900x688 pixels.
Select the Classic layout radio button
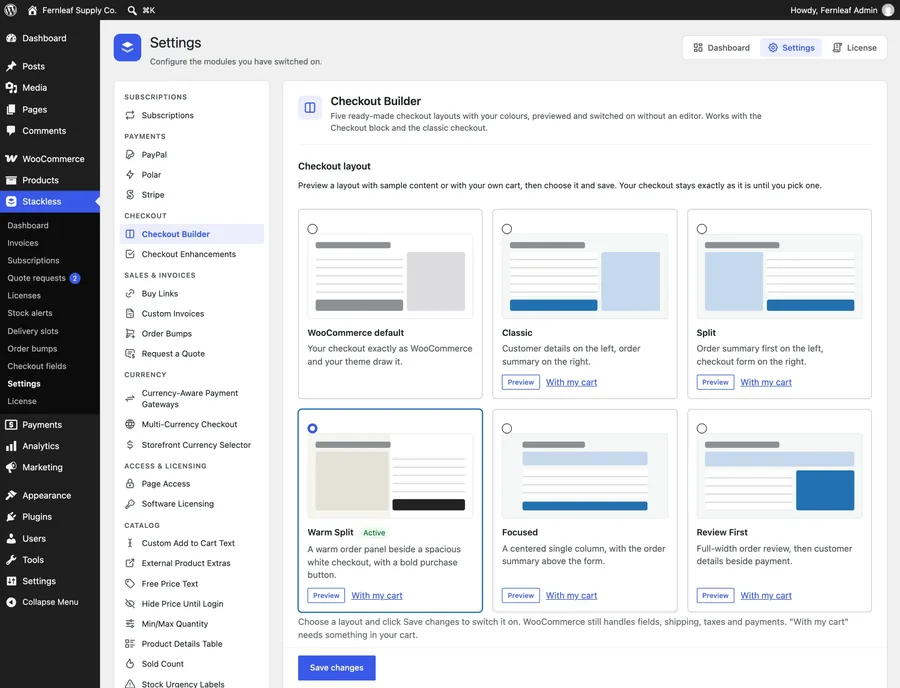coord(507,229)
